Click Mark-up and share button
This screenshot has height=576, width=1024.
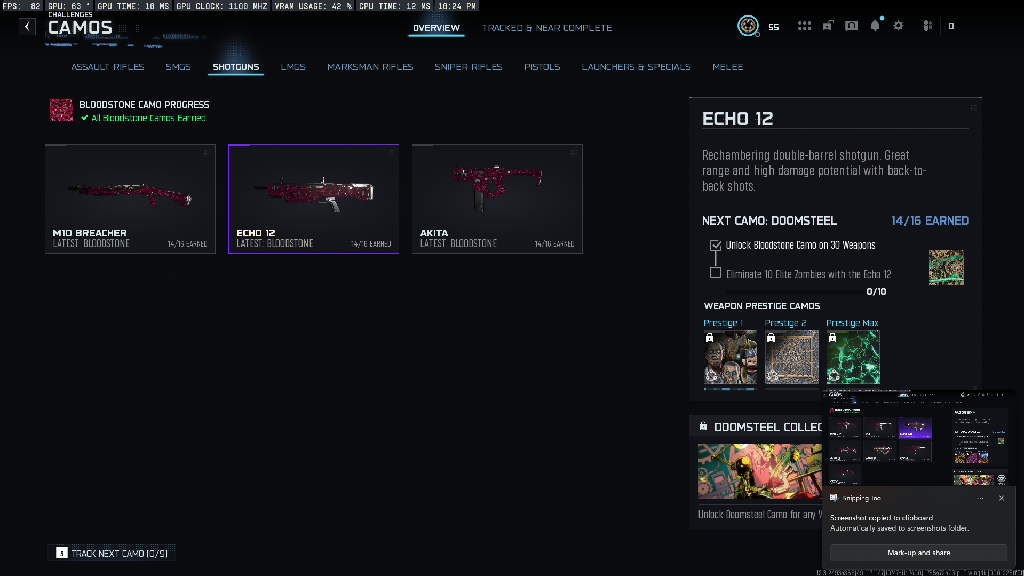918,553
